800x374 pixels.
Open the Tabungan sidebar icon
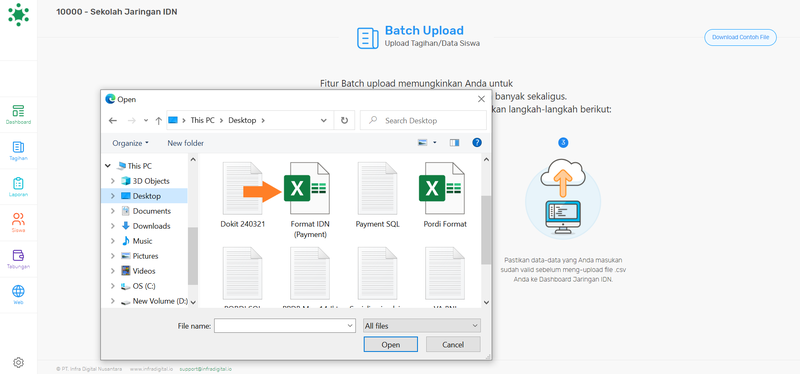[18, 259]
